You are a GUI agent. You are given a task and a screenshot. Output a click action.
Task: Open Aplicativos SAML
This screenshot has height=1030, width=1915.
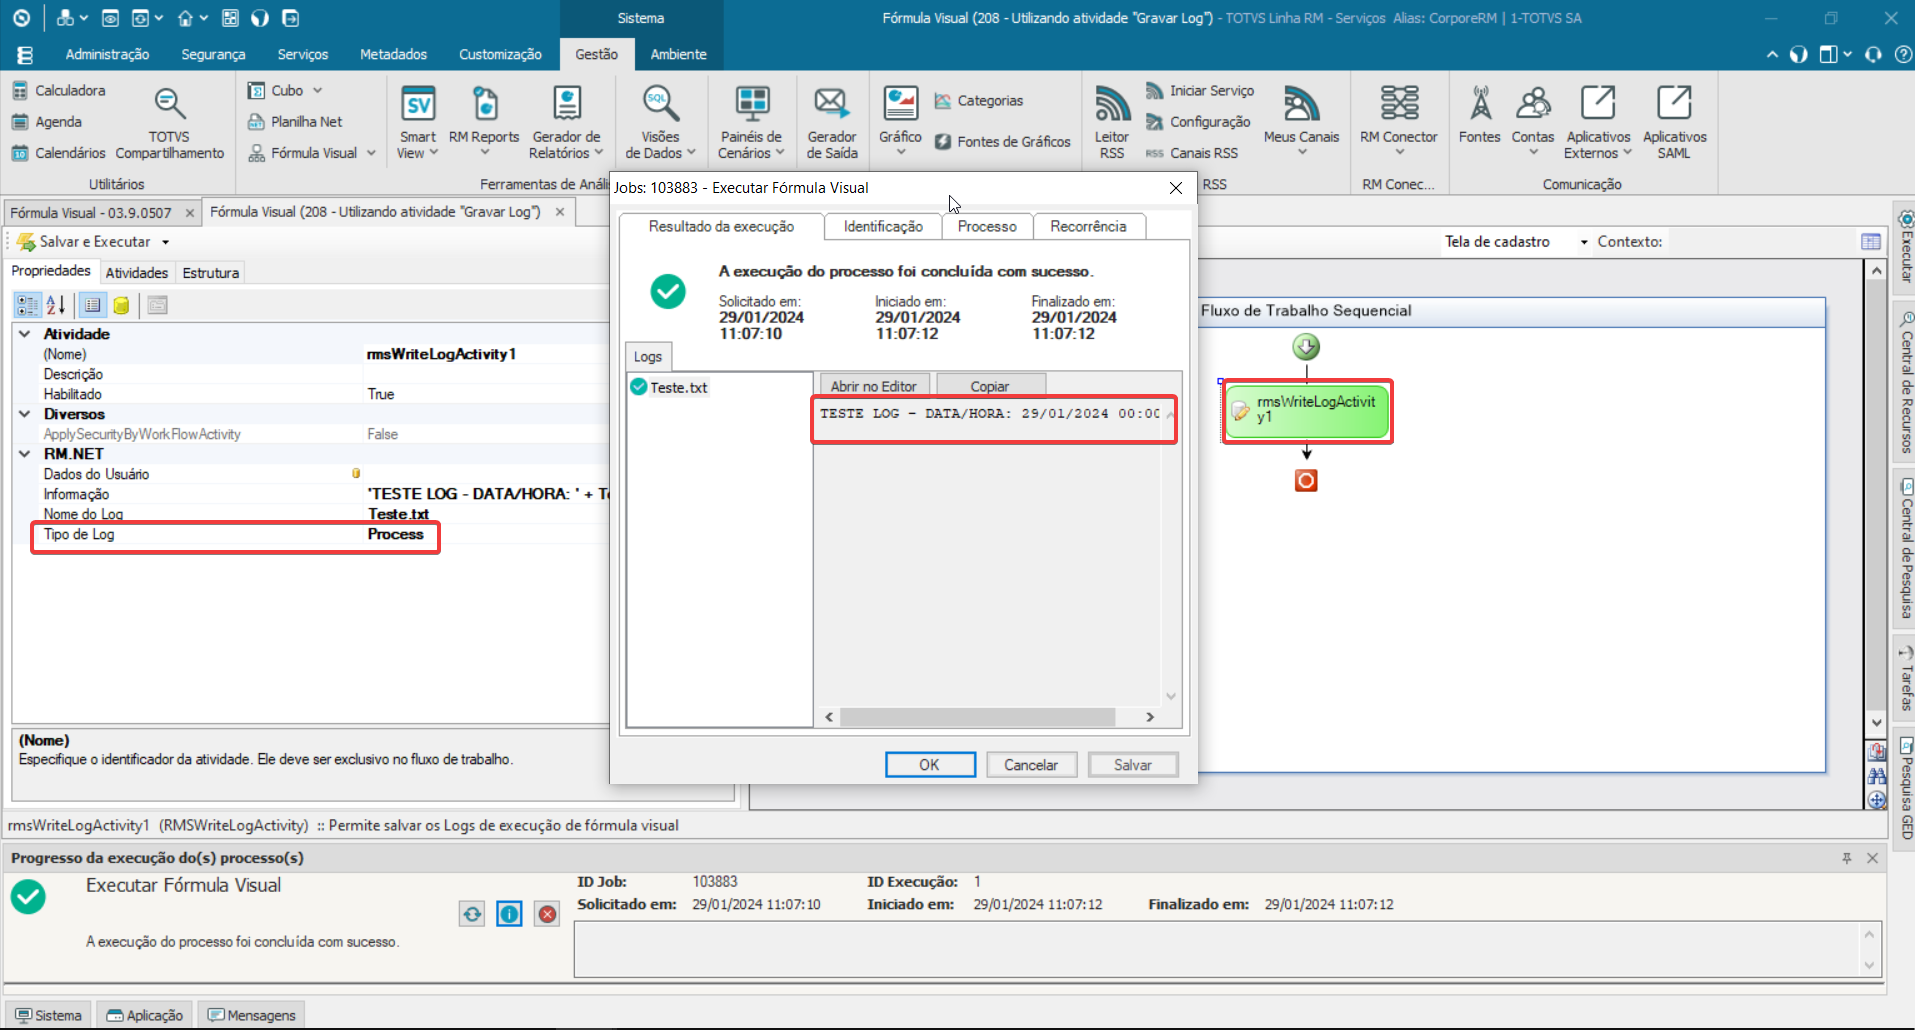pos(1674,122)
